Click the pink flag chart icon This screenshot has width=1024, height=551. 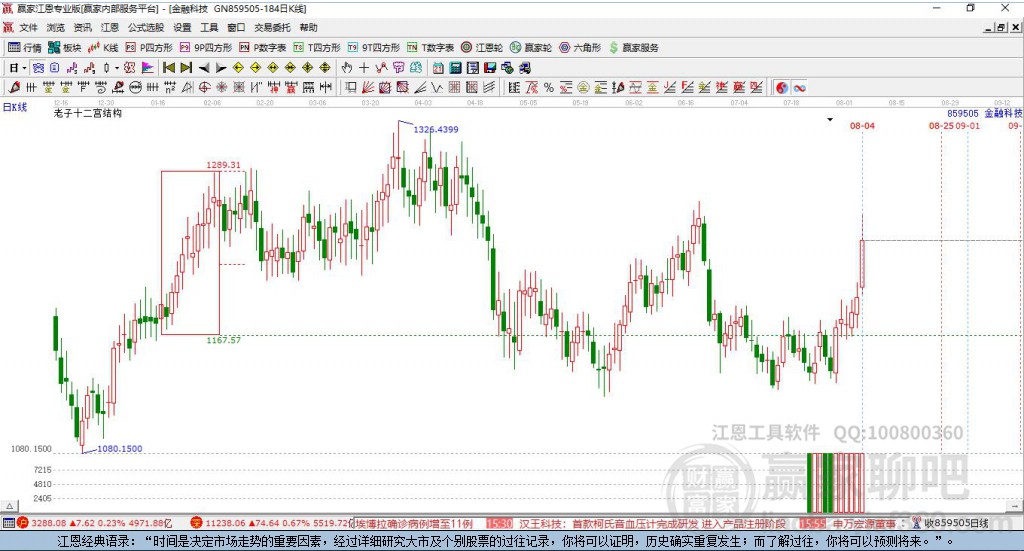click(x=148, y=68)
